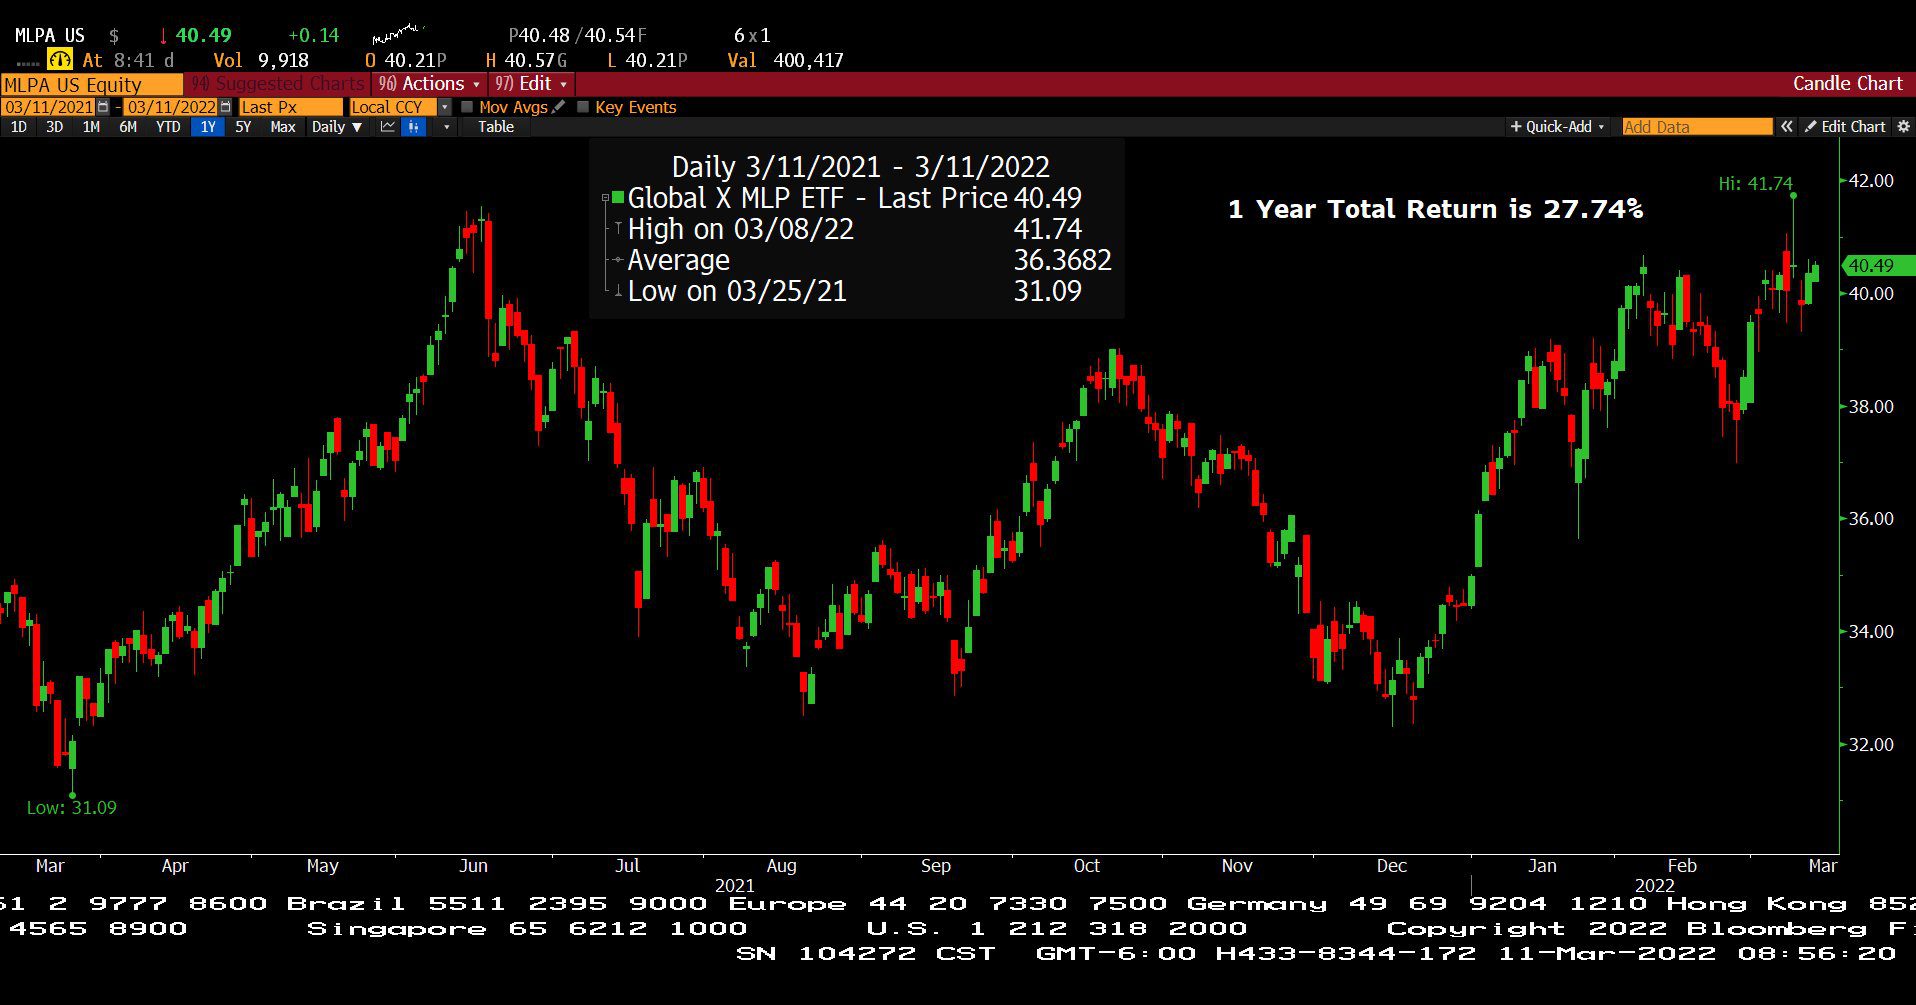Click the day high H 40.57G
This screenshot has width=1916, height=1005.
pyautogui.click(x=526, y=60)
